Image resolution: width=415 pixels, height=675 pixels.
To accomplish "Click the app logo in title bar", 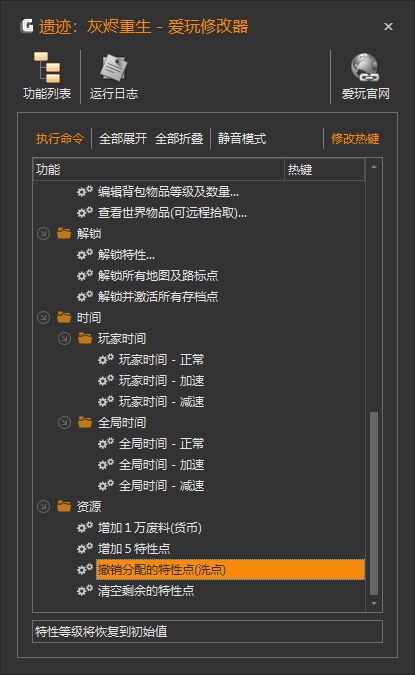I will pyautogui.click(x=27, y=26).
